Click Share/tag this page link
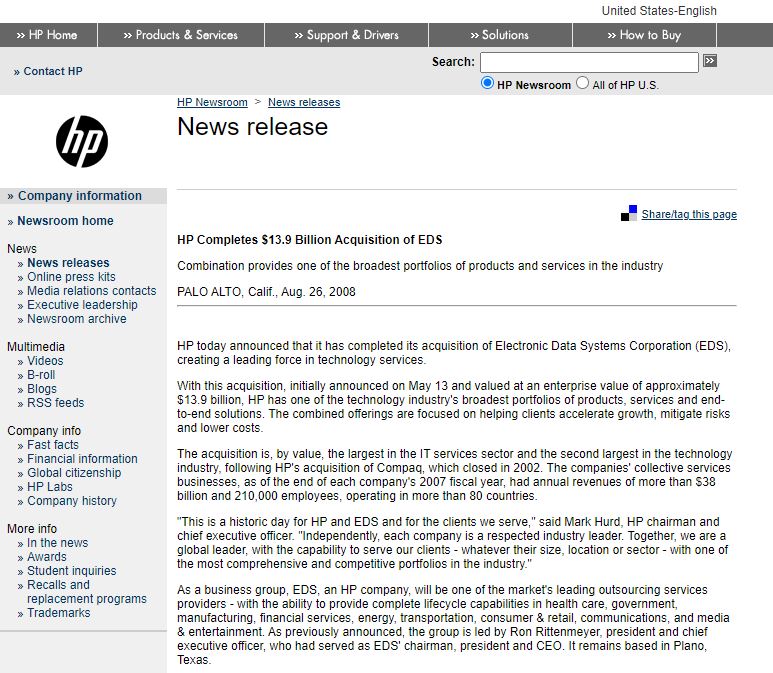The image size is (773, 673). click(x=689, y=214)
